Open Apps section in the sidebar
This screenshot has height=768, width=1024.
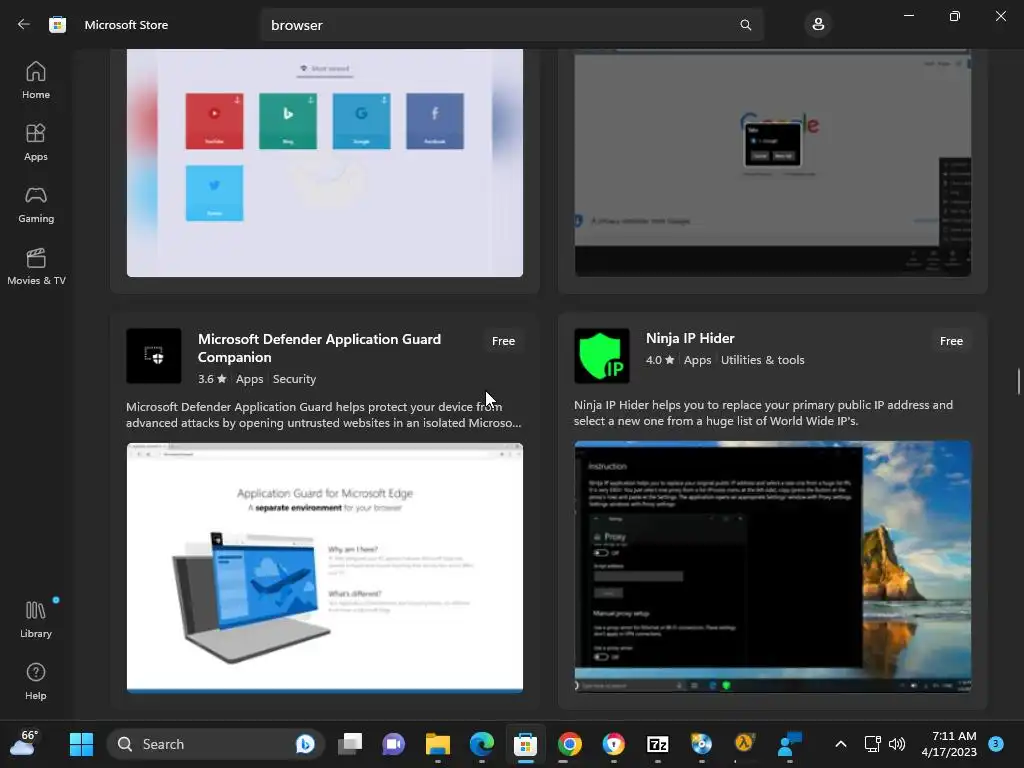click(x=36, y=142)
